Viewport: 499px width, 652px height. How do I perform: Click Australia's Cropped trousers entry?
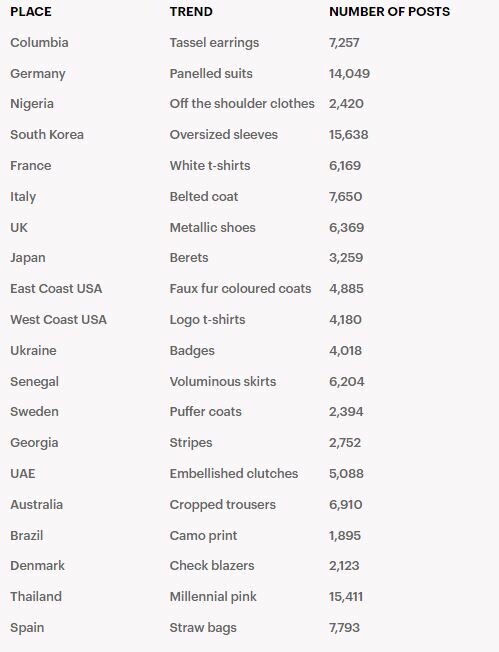click(222, 505)
